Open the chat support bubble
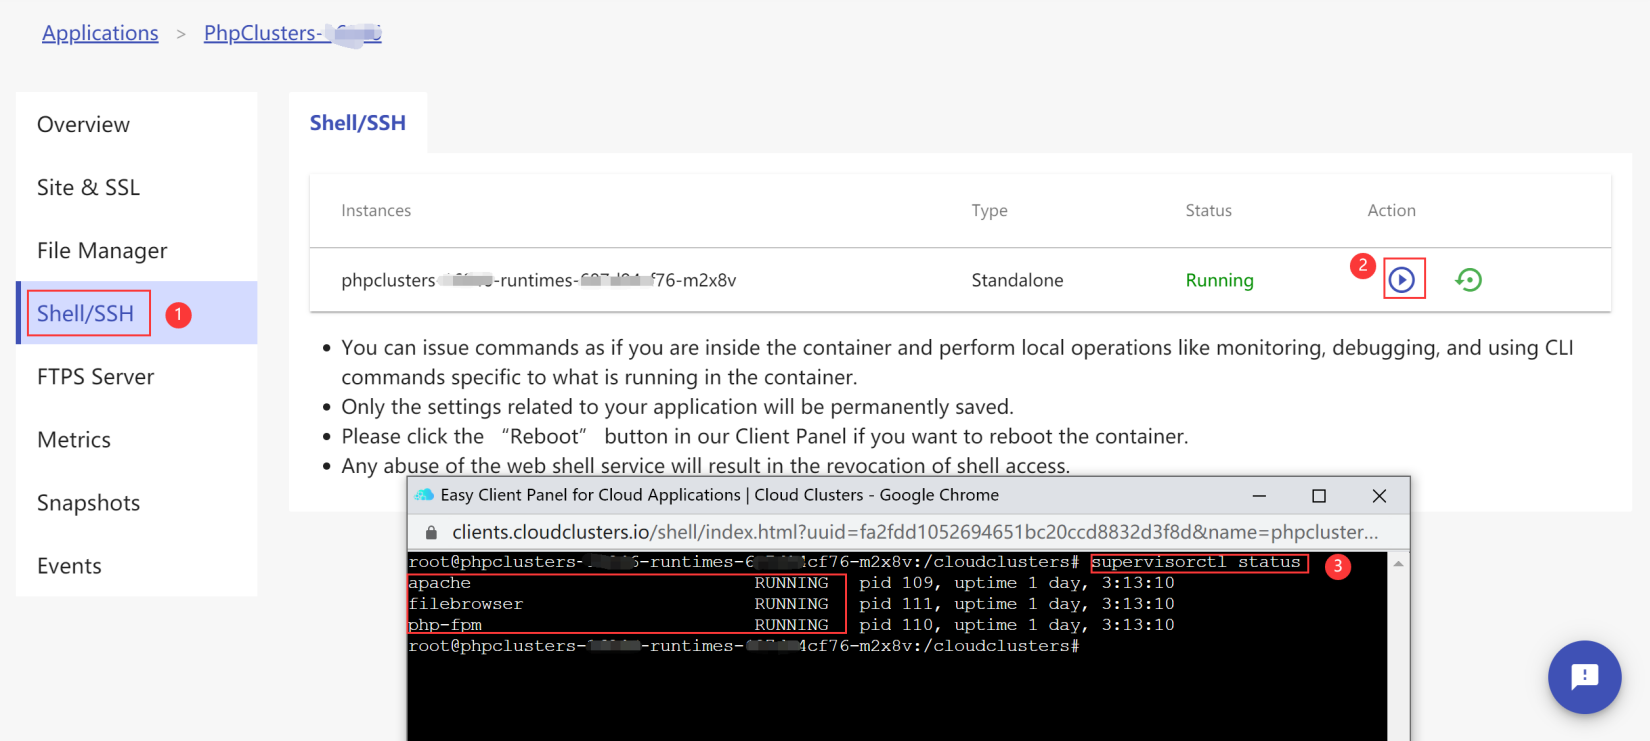This screenshot has height=741, width=1650. point(1584,677)
